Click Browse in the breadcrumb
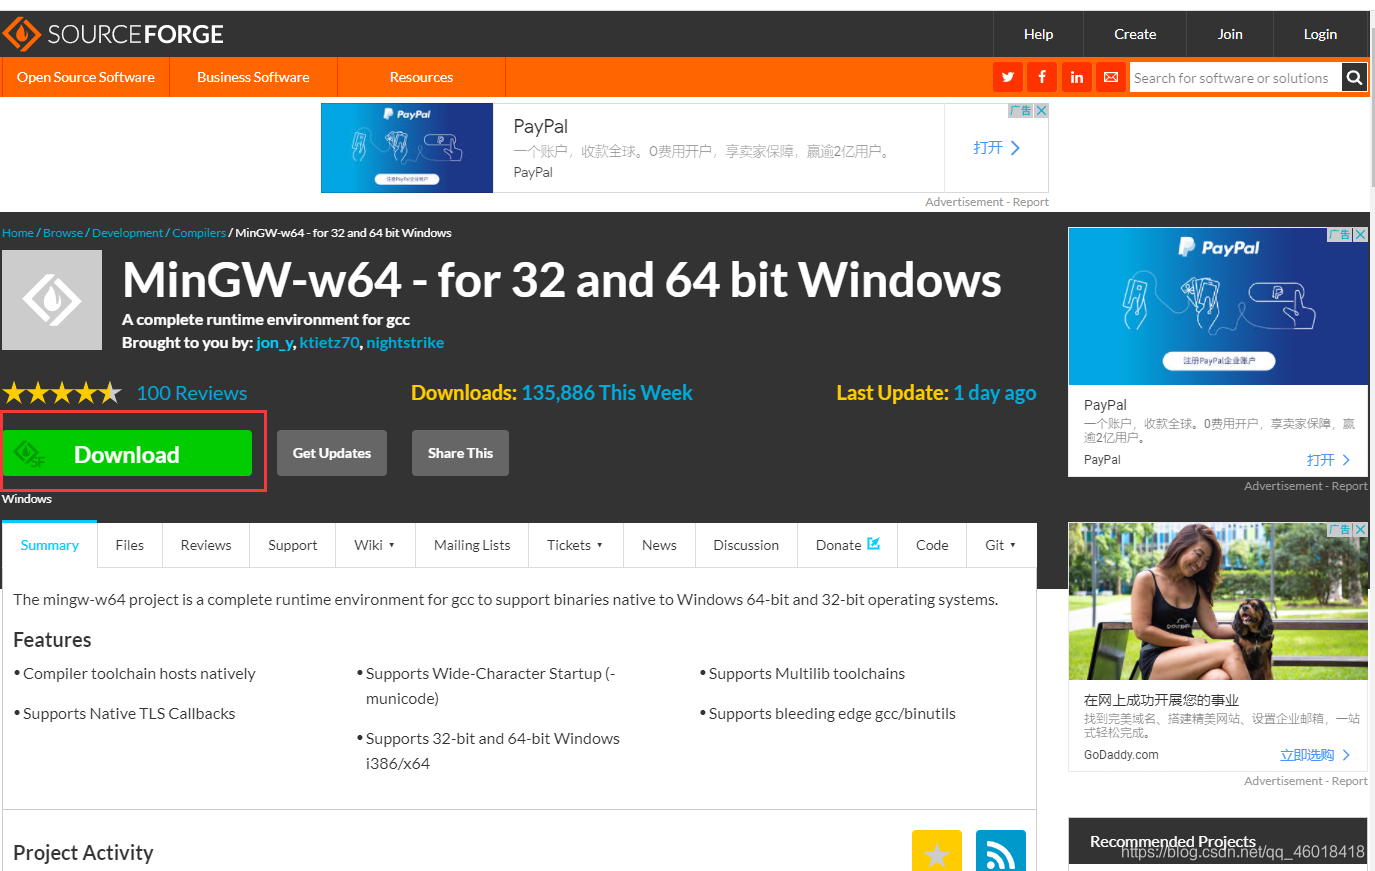The height and width of the screenshot is (871, 1375). tap(63, 233)
